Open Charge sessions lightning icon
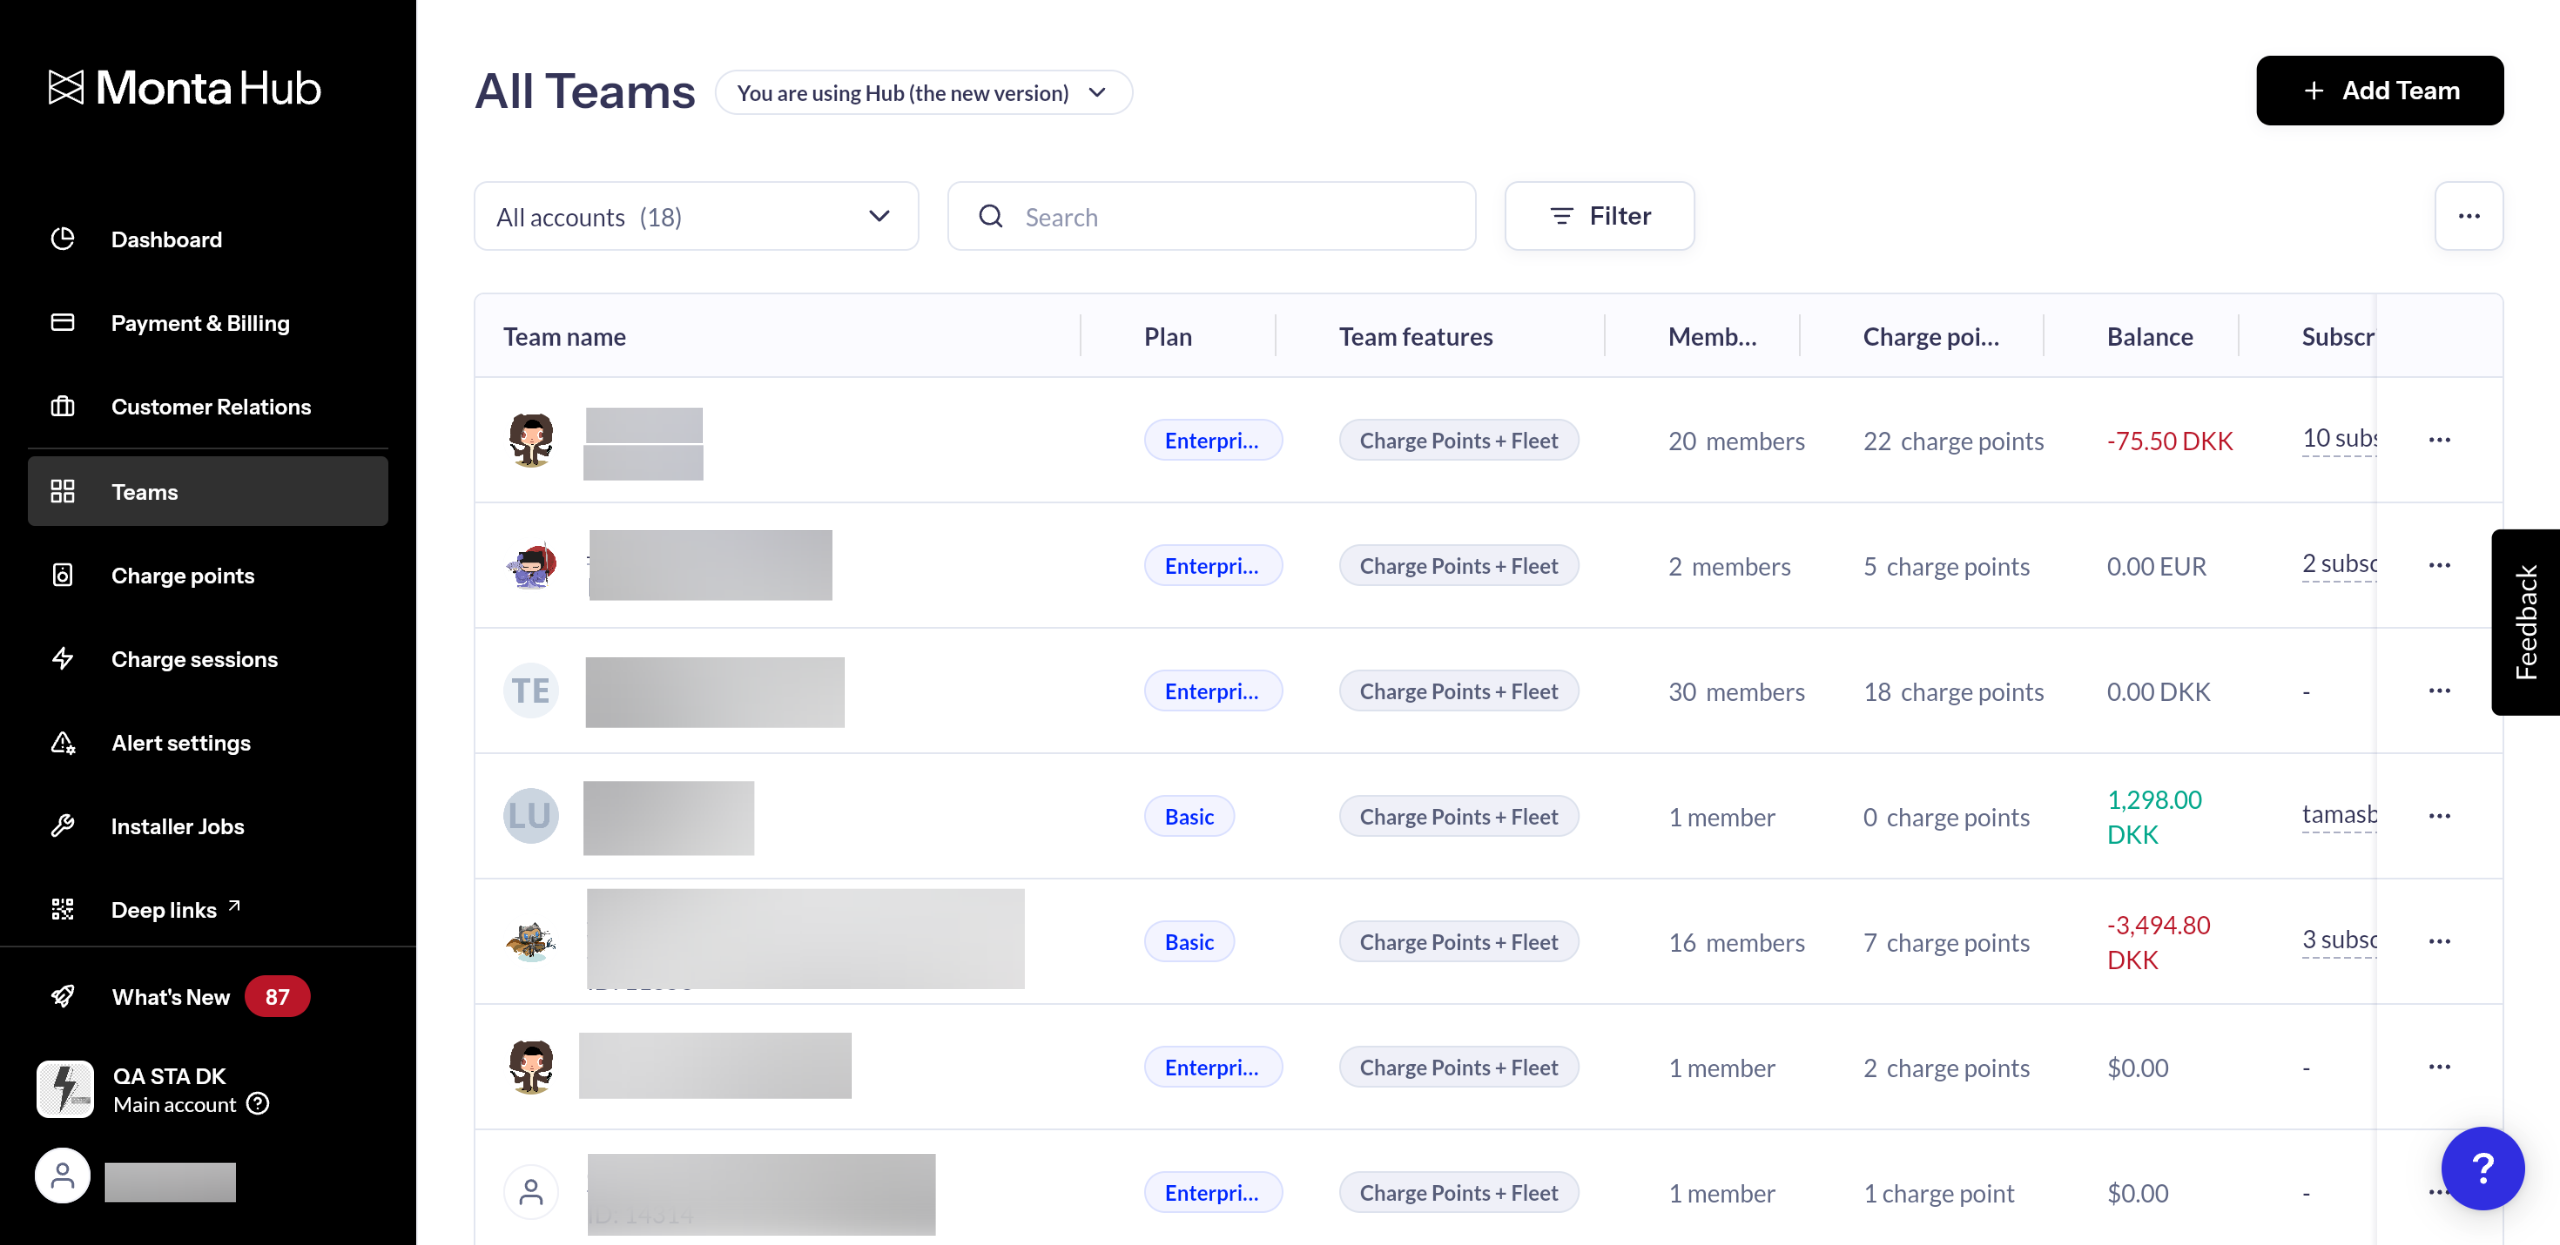 point(62,658)
